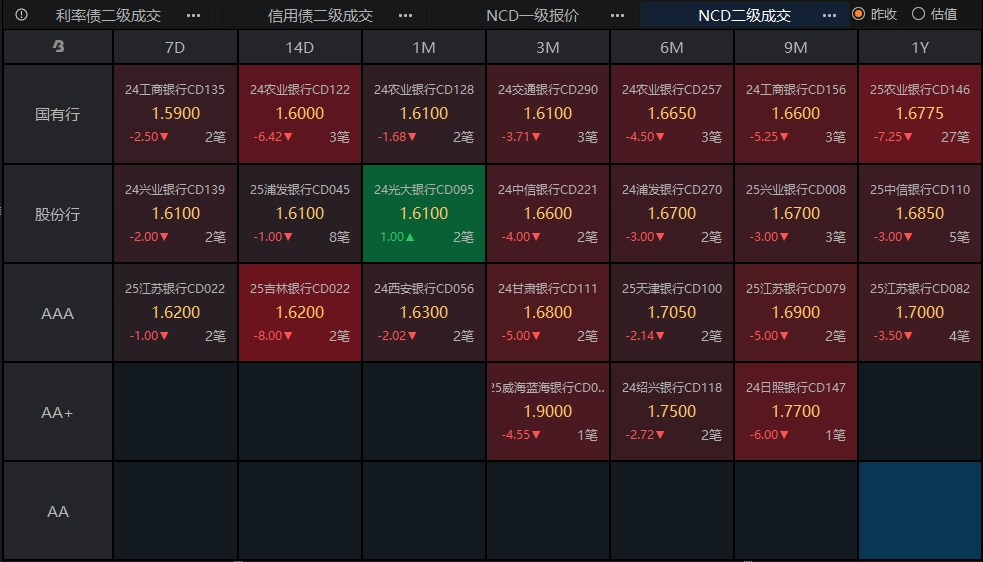Click the 1.6775 yield value

click(x=920, y=114)
